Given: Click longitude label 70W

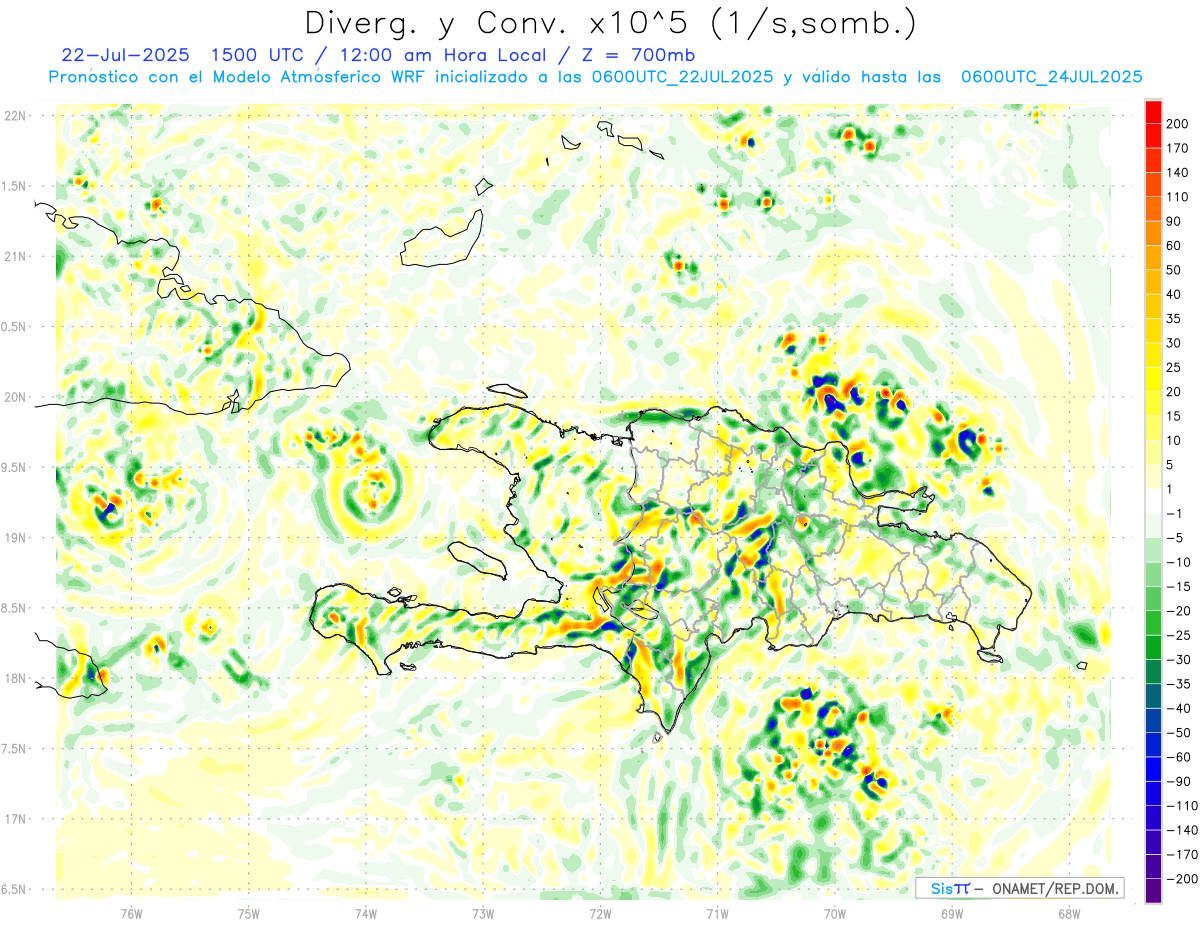Looking at the screenshot, I should point(835,914).
